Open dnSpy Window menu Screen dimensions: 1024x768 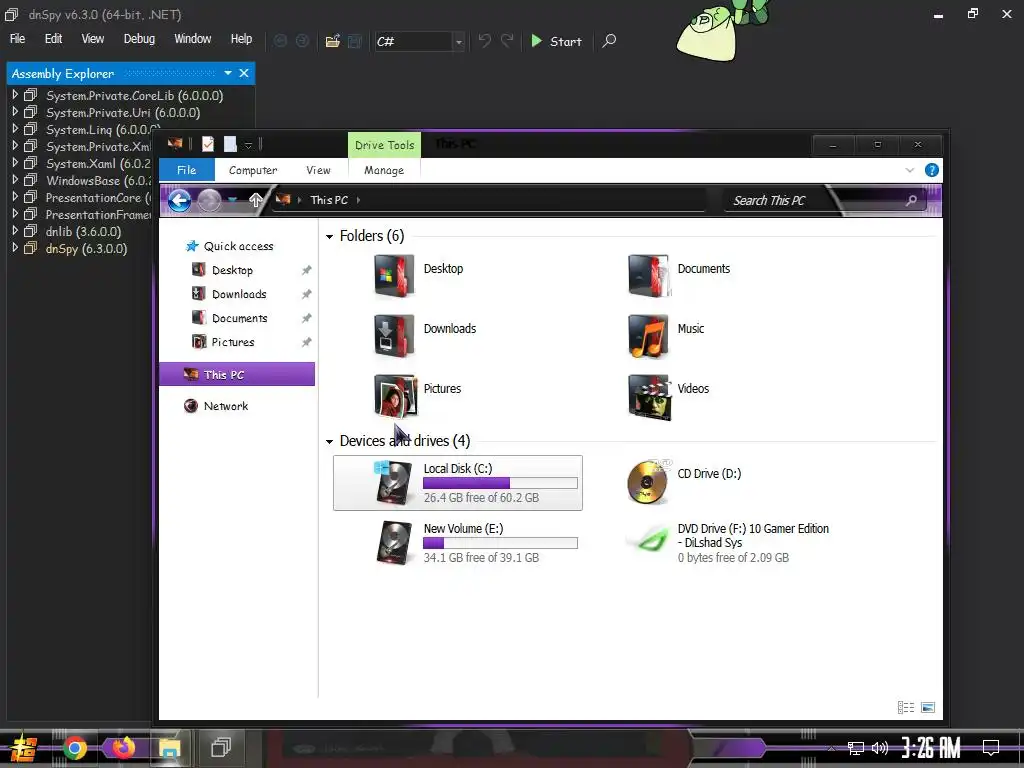tap(193, 39)
